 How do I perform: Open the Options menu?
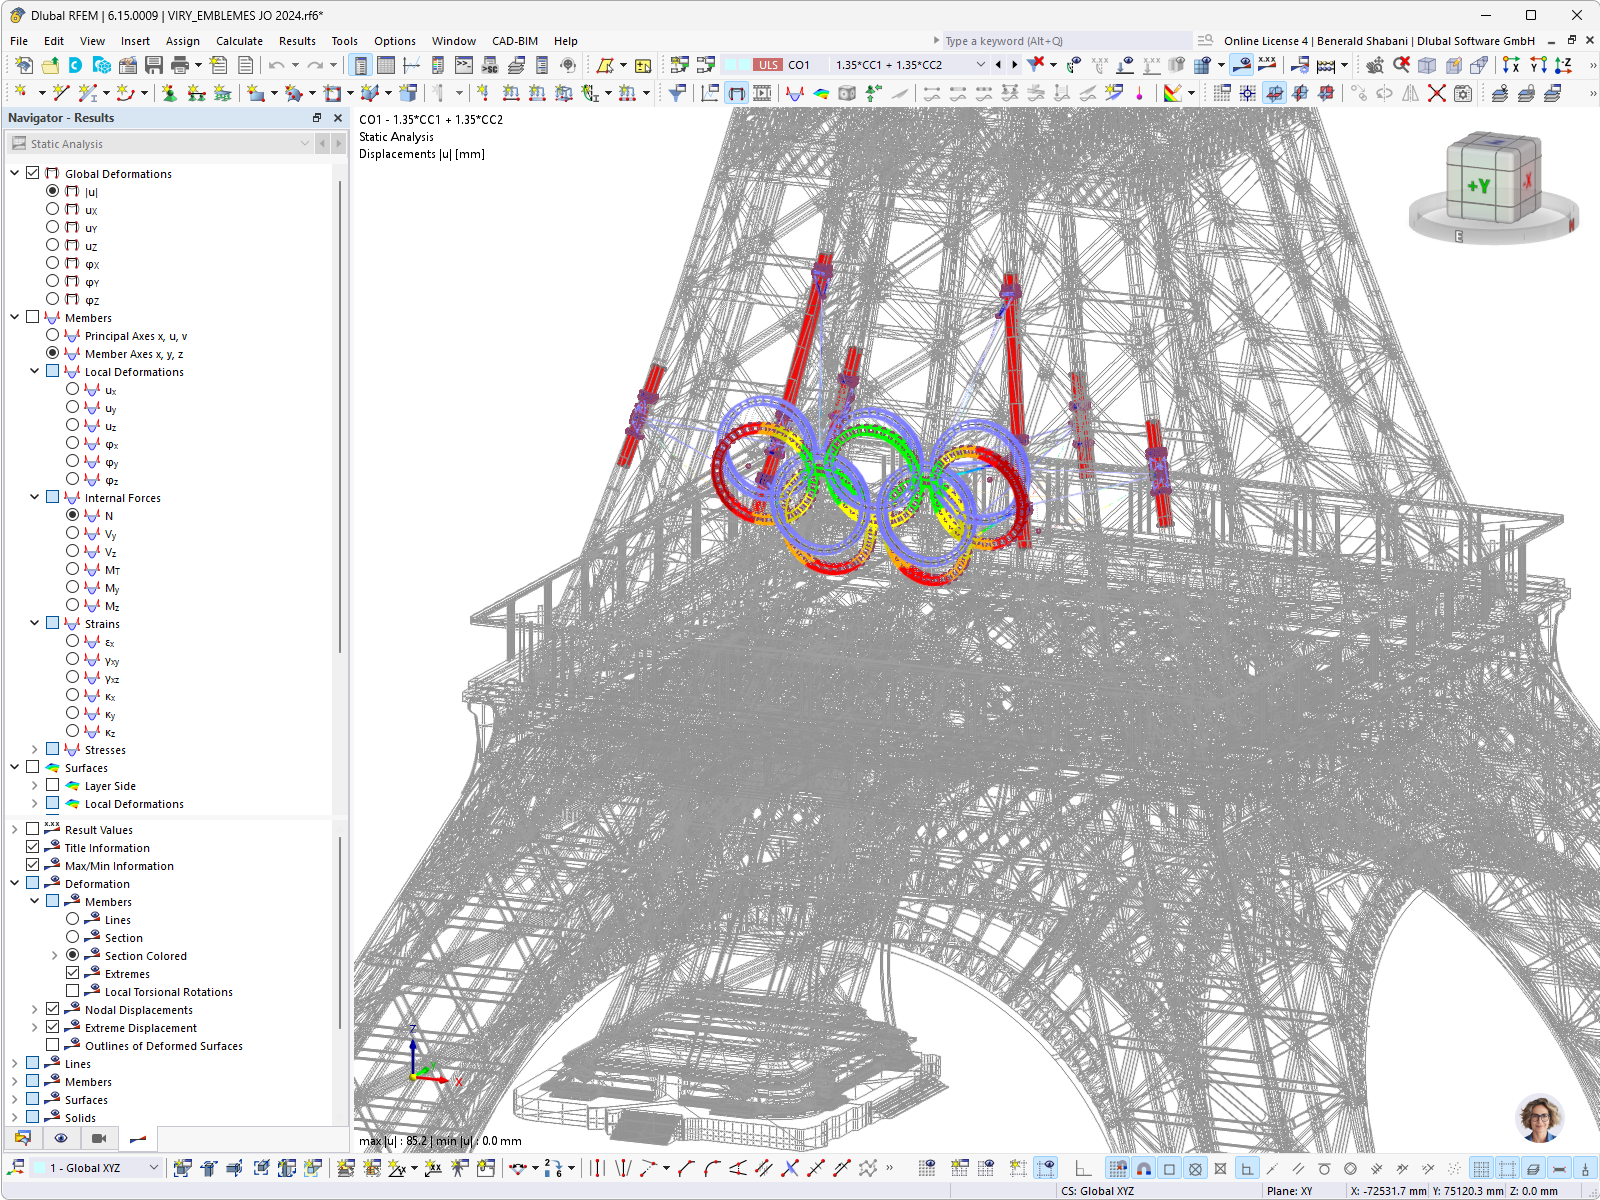[395, 41]
